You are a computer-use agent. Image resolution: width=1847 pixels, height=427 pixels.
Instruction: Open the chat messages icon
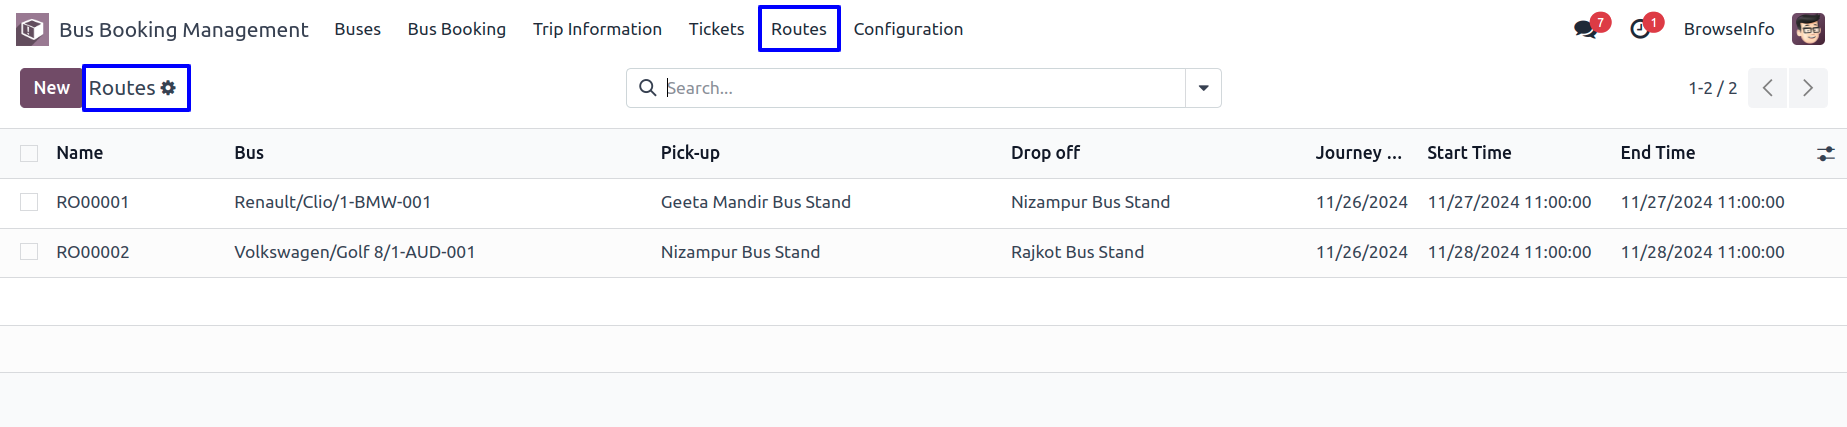(1585, 29)
